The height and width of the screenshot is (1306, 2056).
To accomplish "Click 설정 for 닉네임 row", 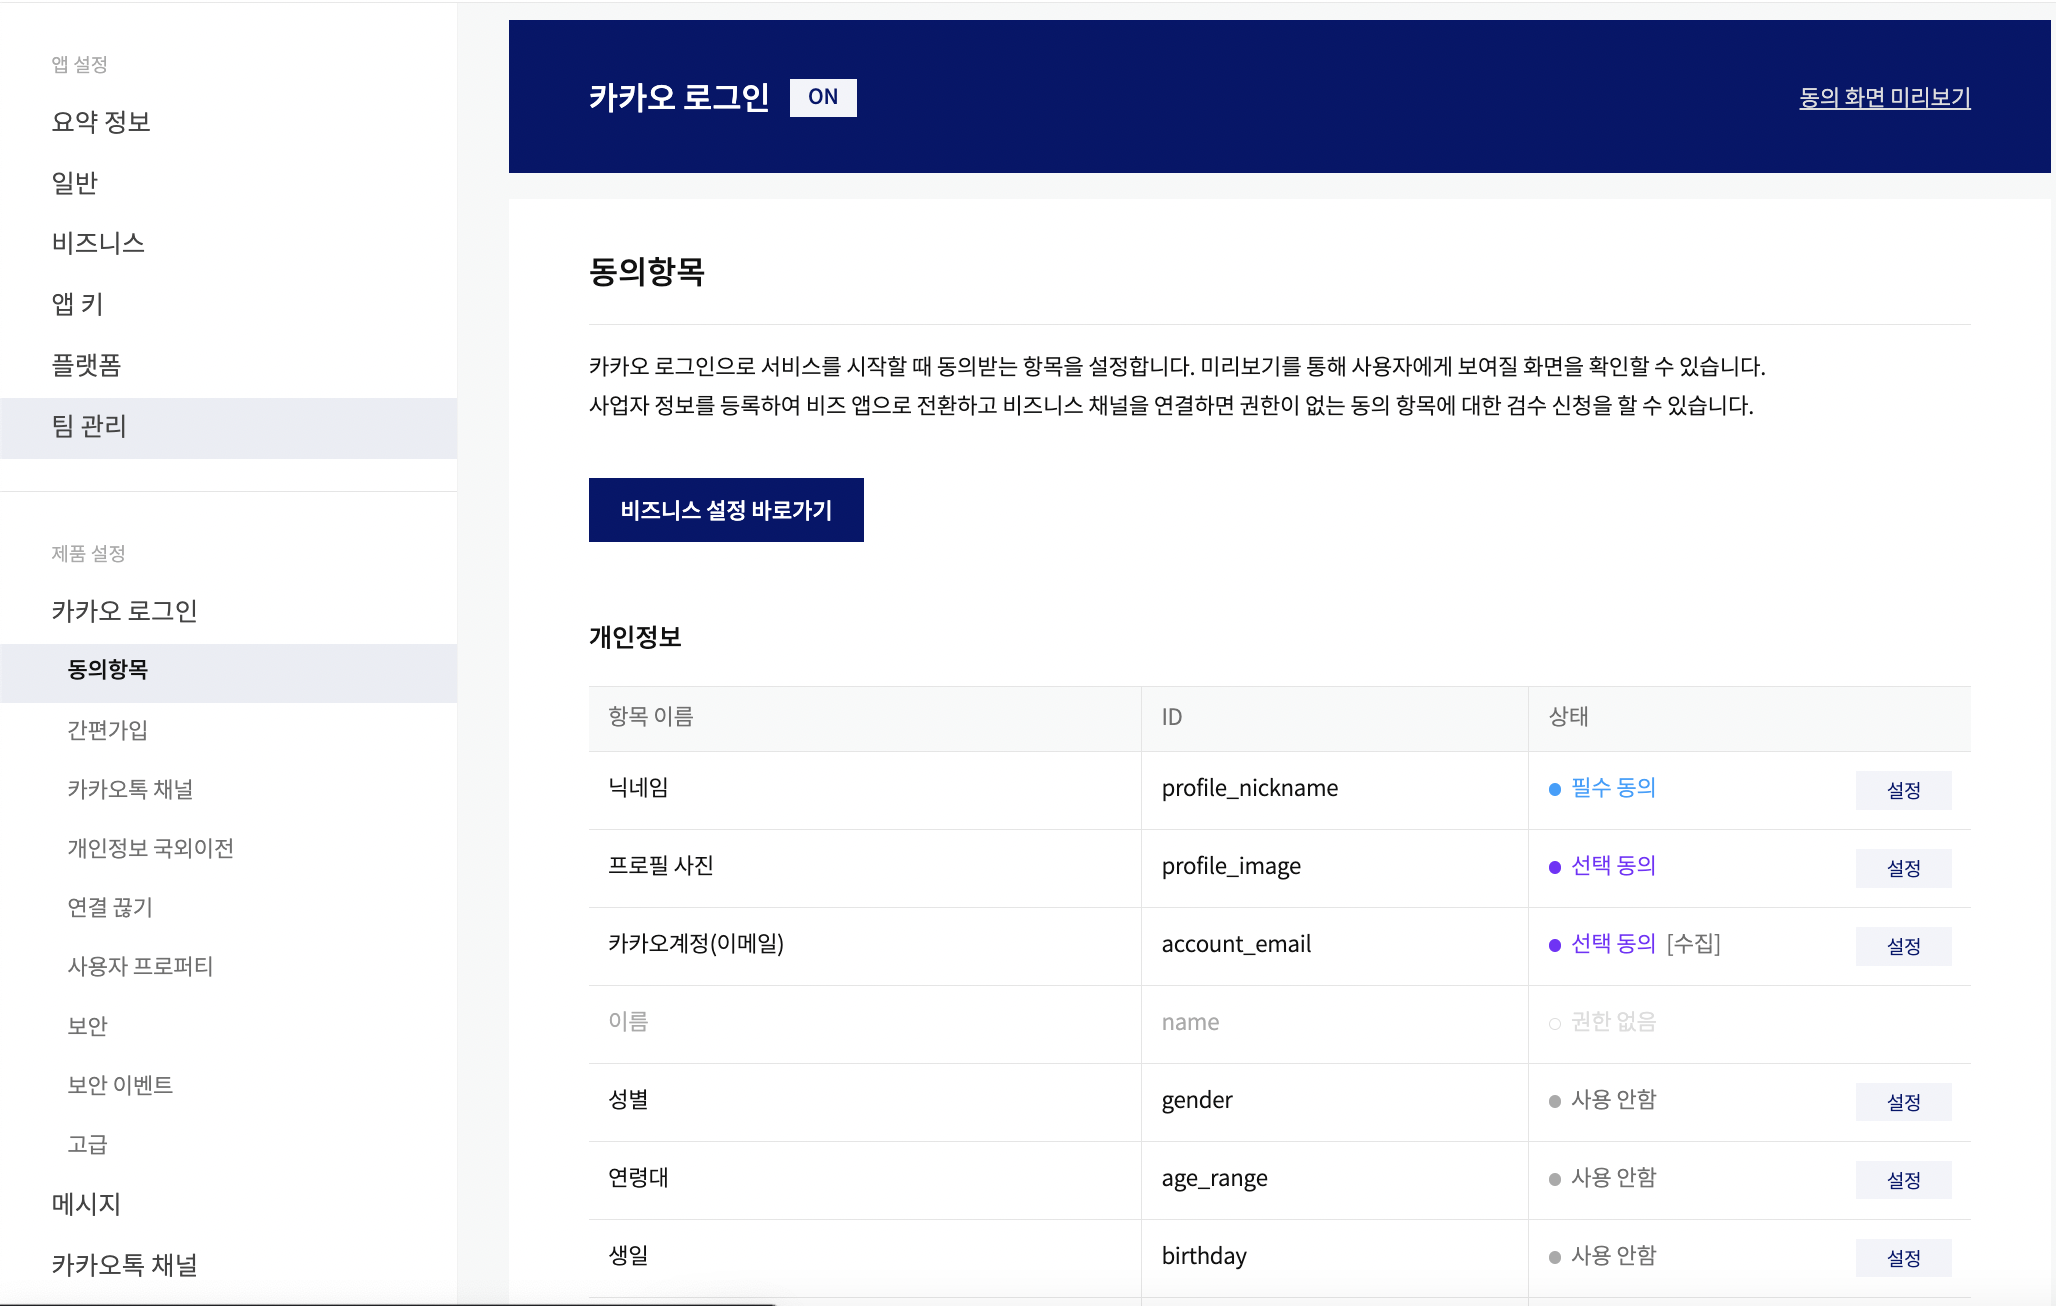I will [x=1903, y=790].
